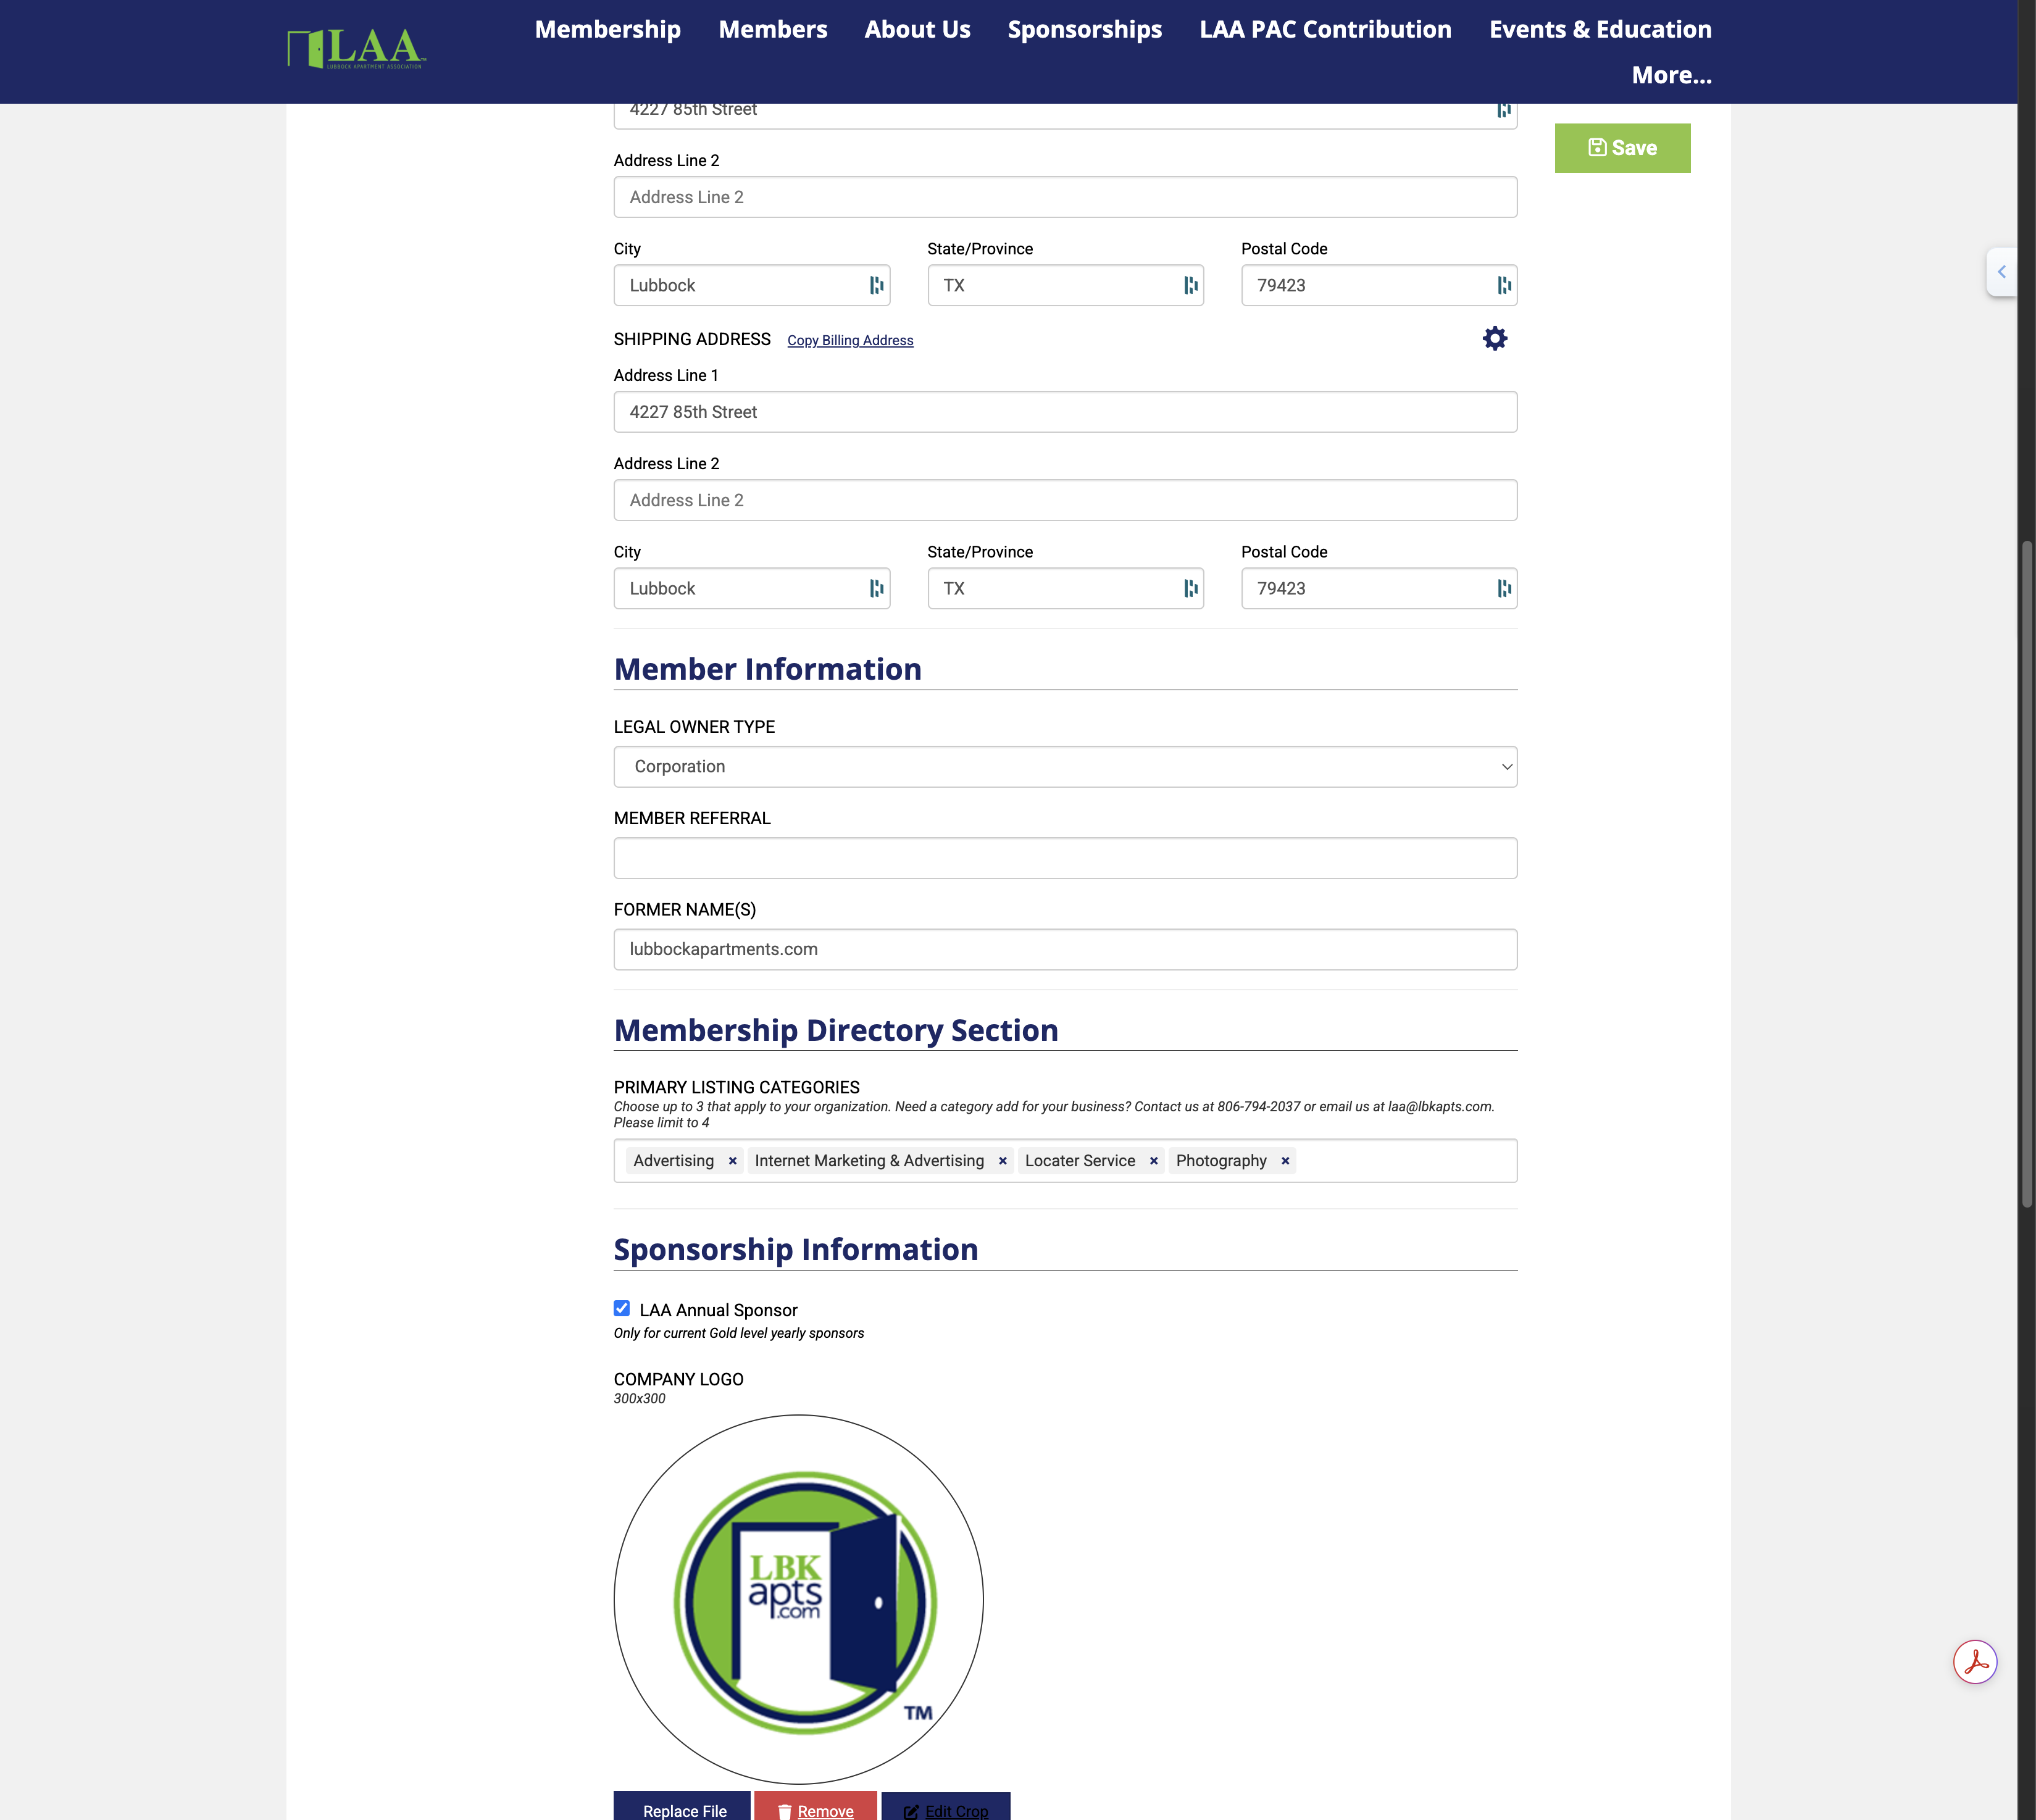Open the About Us menu
This screenshot has height=1820, width=2036.
tap(917, 30)
